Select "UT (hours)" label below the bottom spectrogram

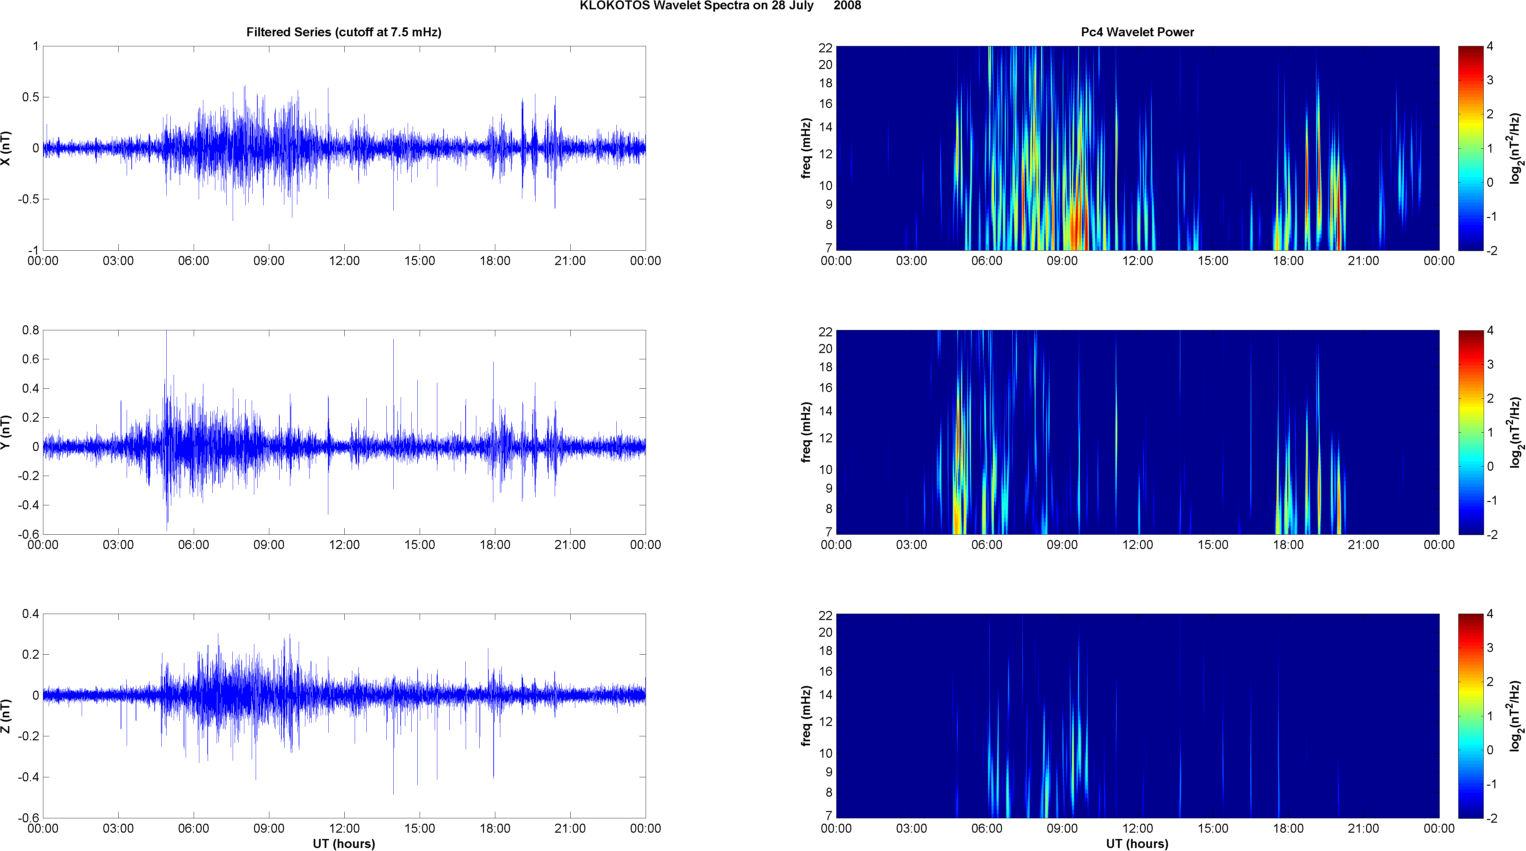[1137, 844]
